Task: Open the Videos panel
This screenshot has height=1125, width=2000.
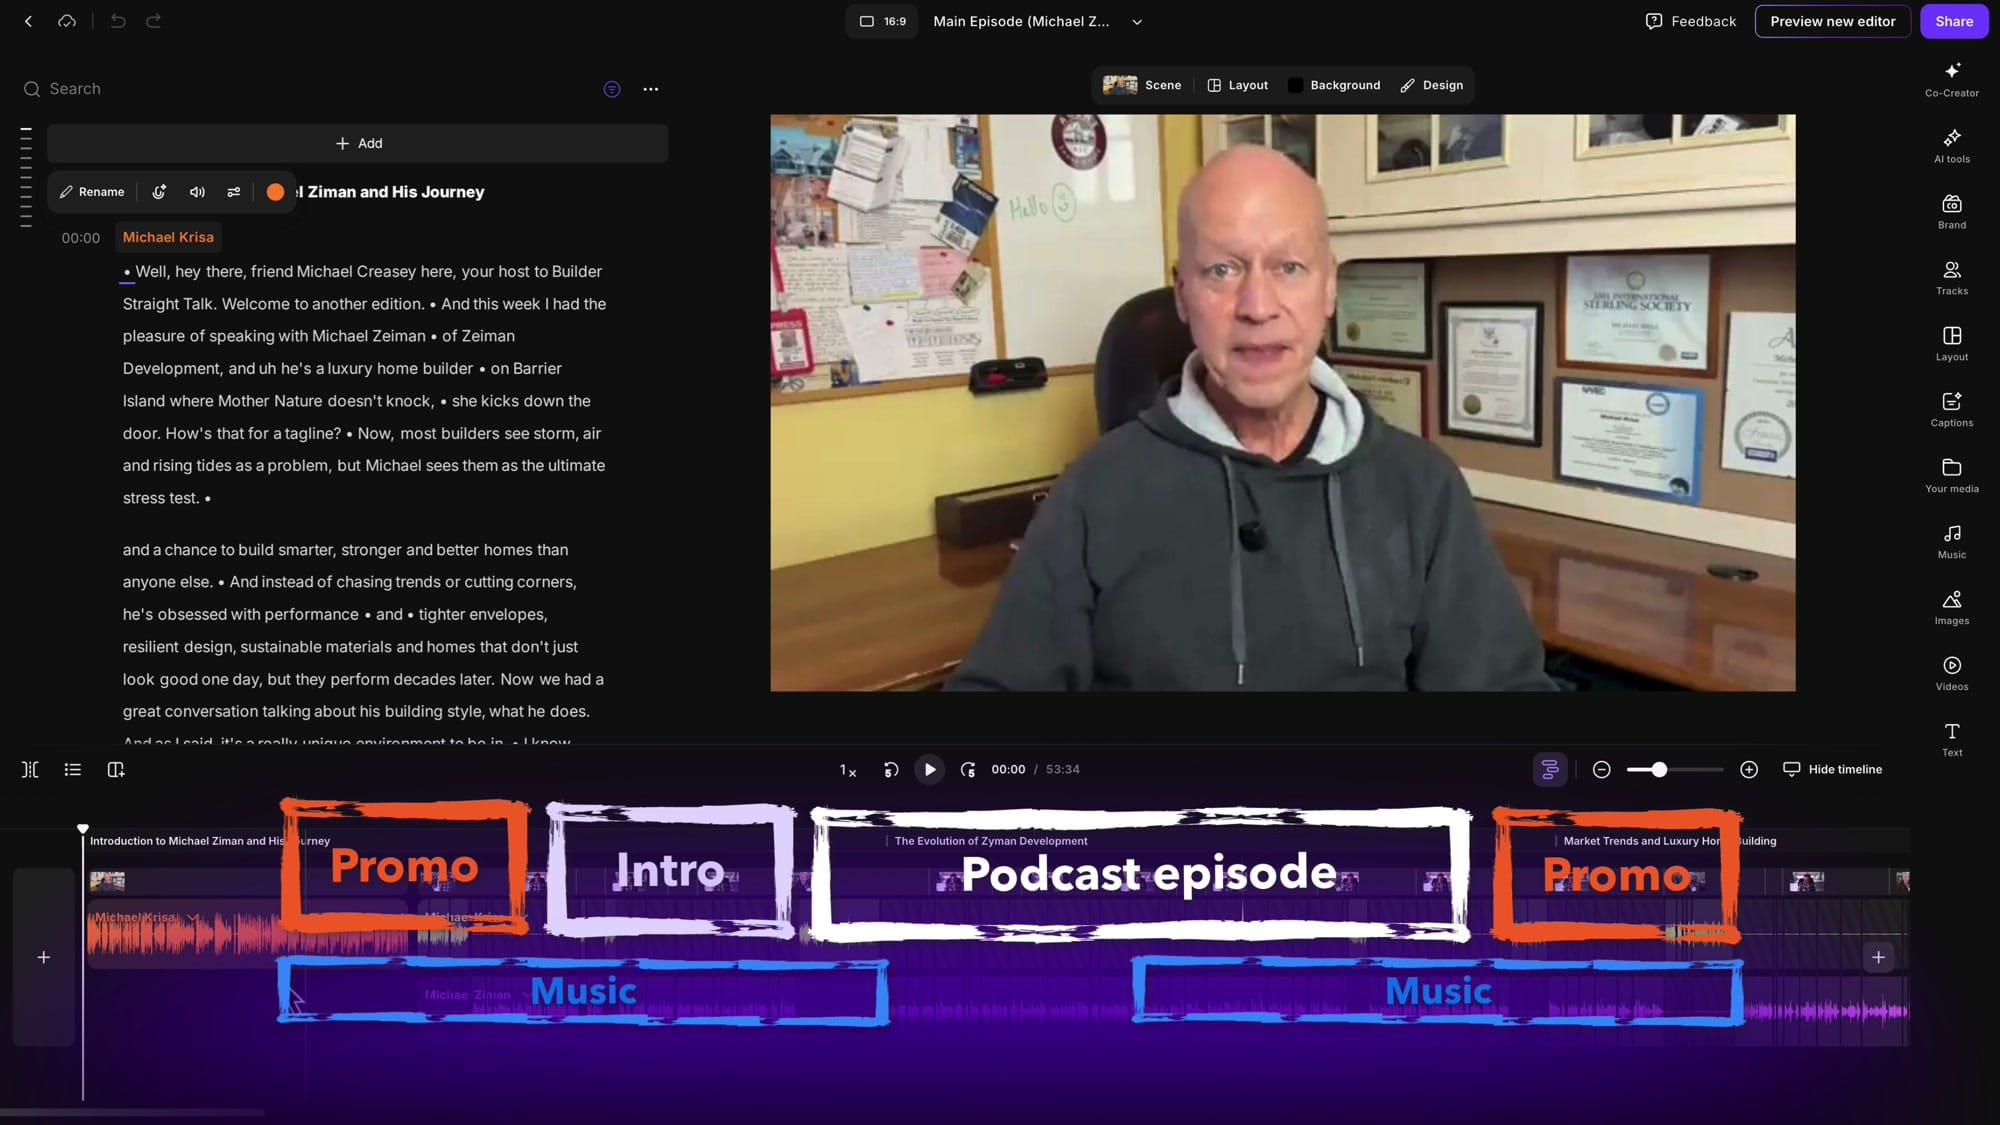Action: click(1951, 672)
